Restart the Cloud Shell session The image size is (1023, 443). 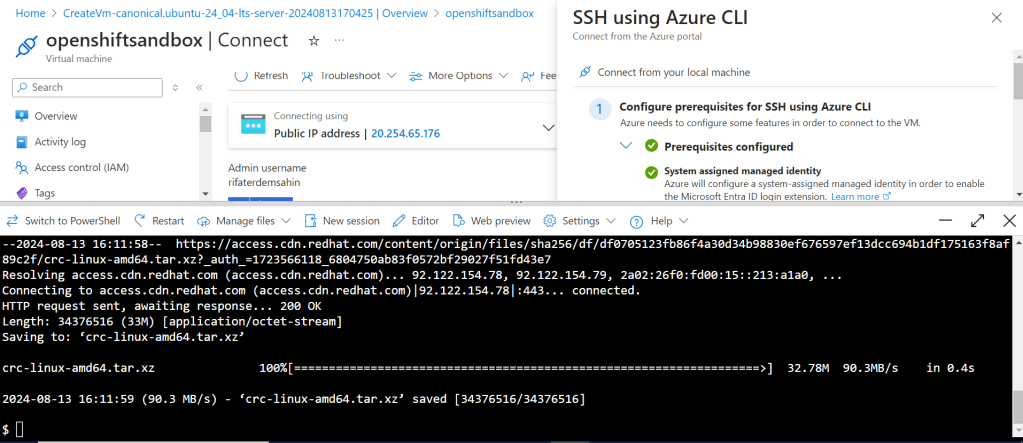point(159,221)
